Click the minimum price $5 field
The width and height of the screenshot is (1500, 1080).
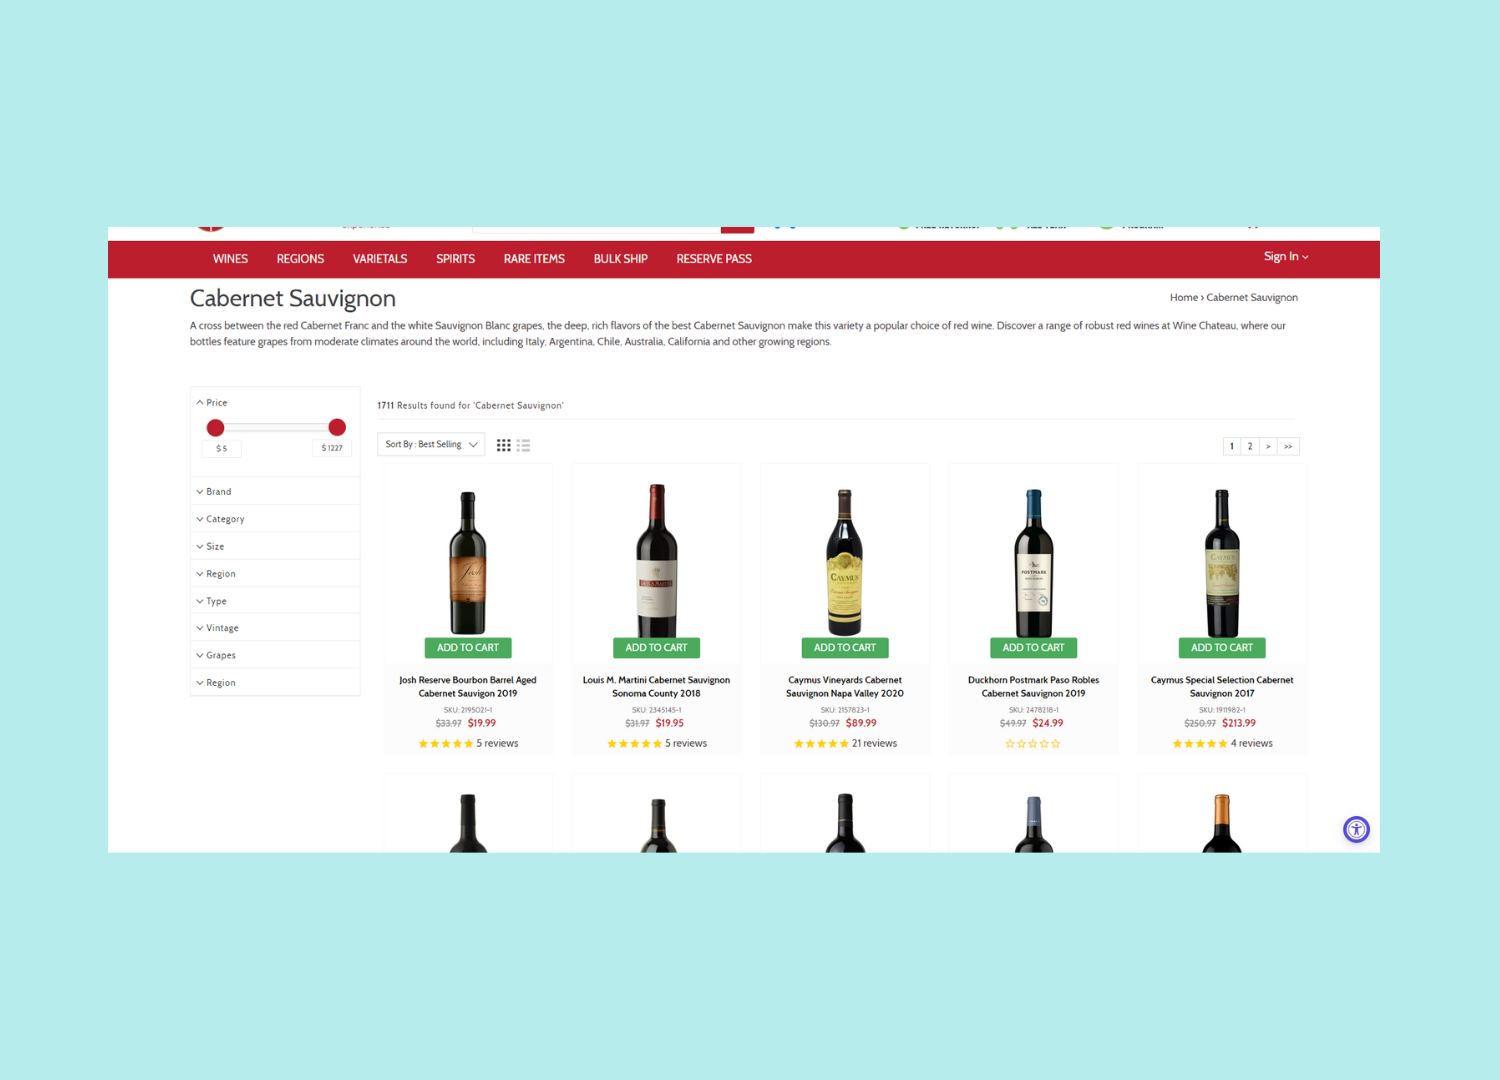pos(222,449)
